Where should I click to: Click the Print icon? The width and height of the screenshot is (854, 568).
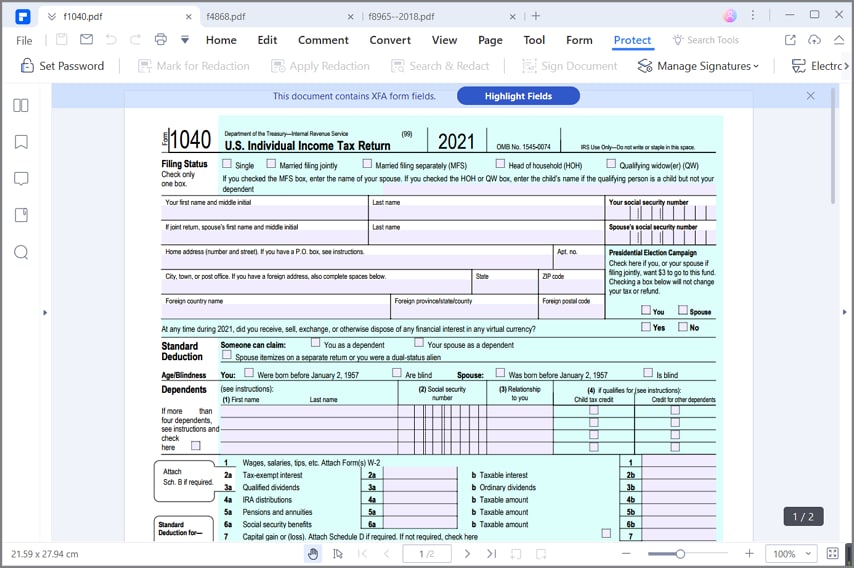pos(160,39)
